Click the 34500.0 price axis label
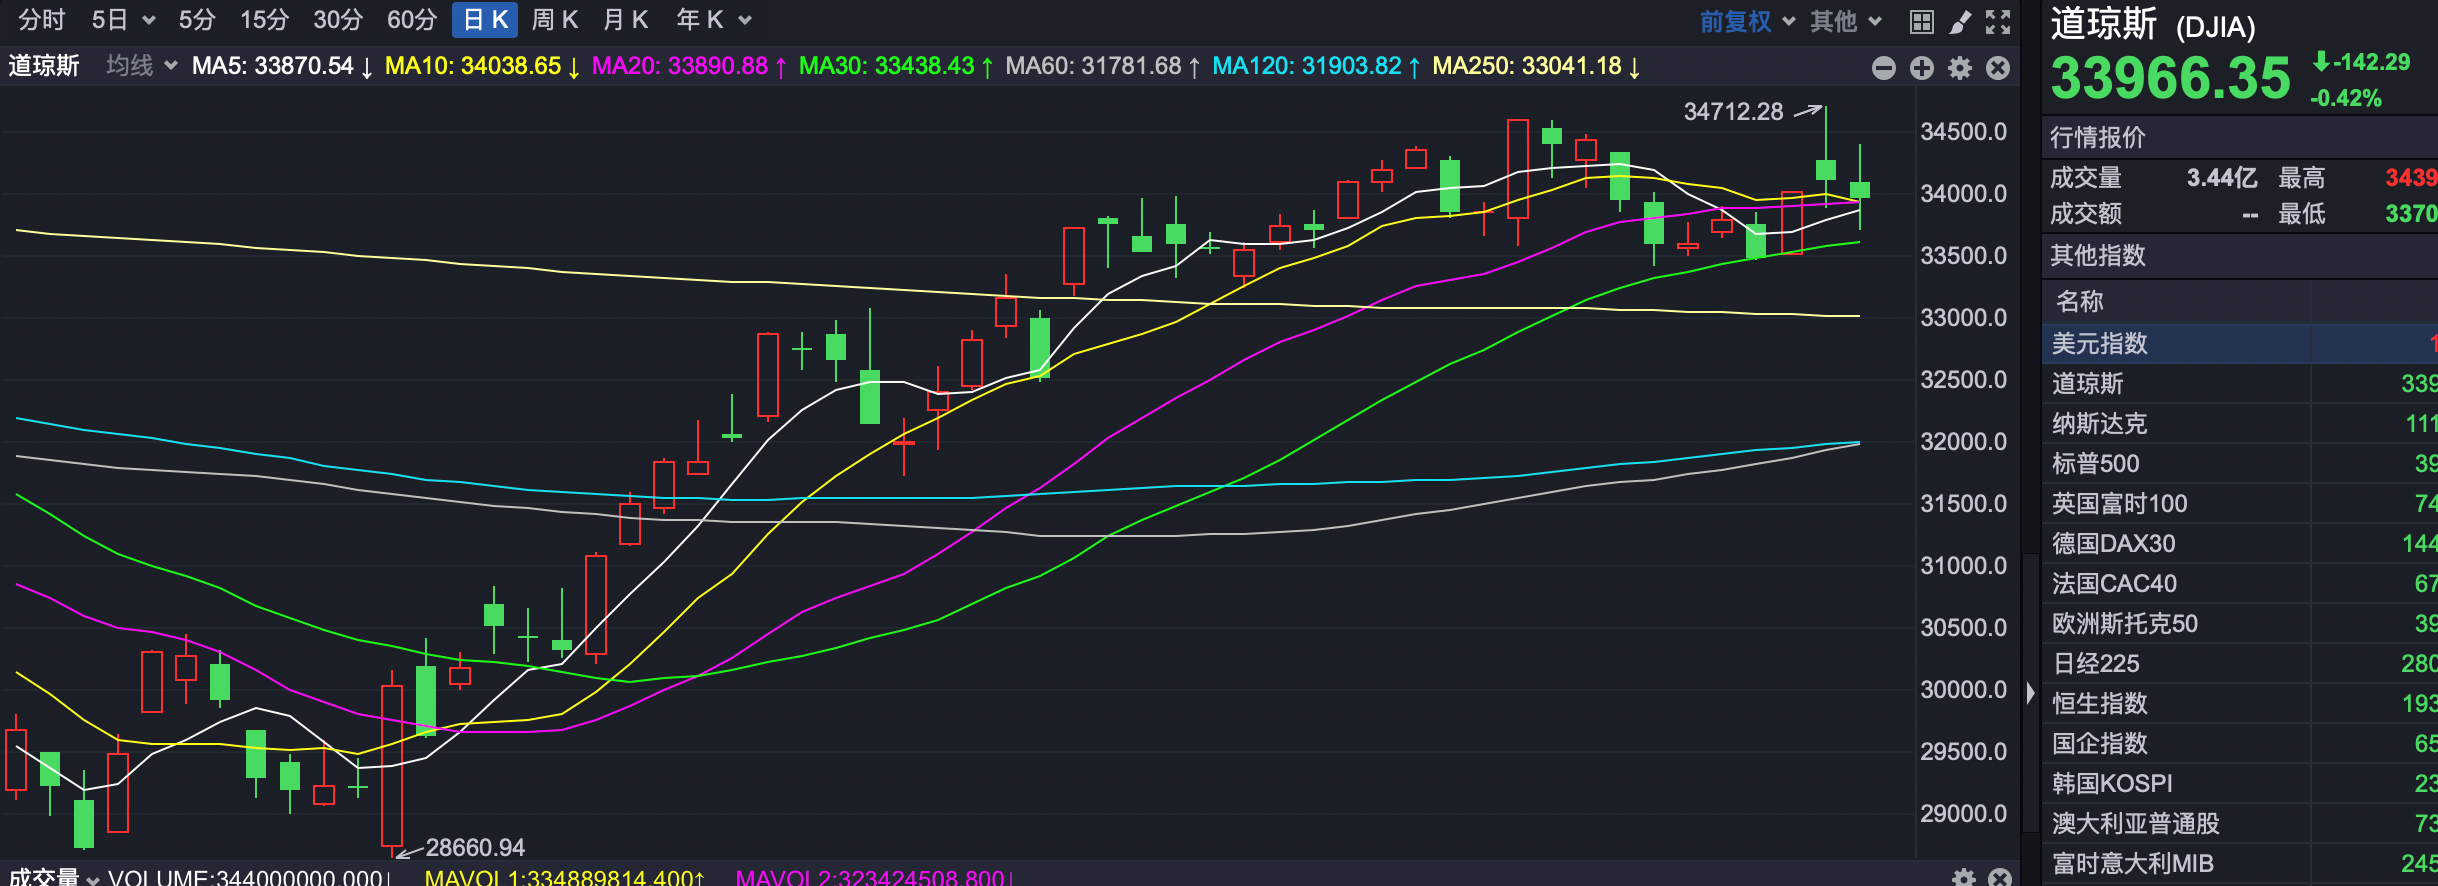Image resolution: width=2438 pixels, height=886 pixels. coord(1963,131)
